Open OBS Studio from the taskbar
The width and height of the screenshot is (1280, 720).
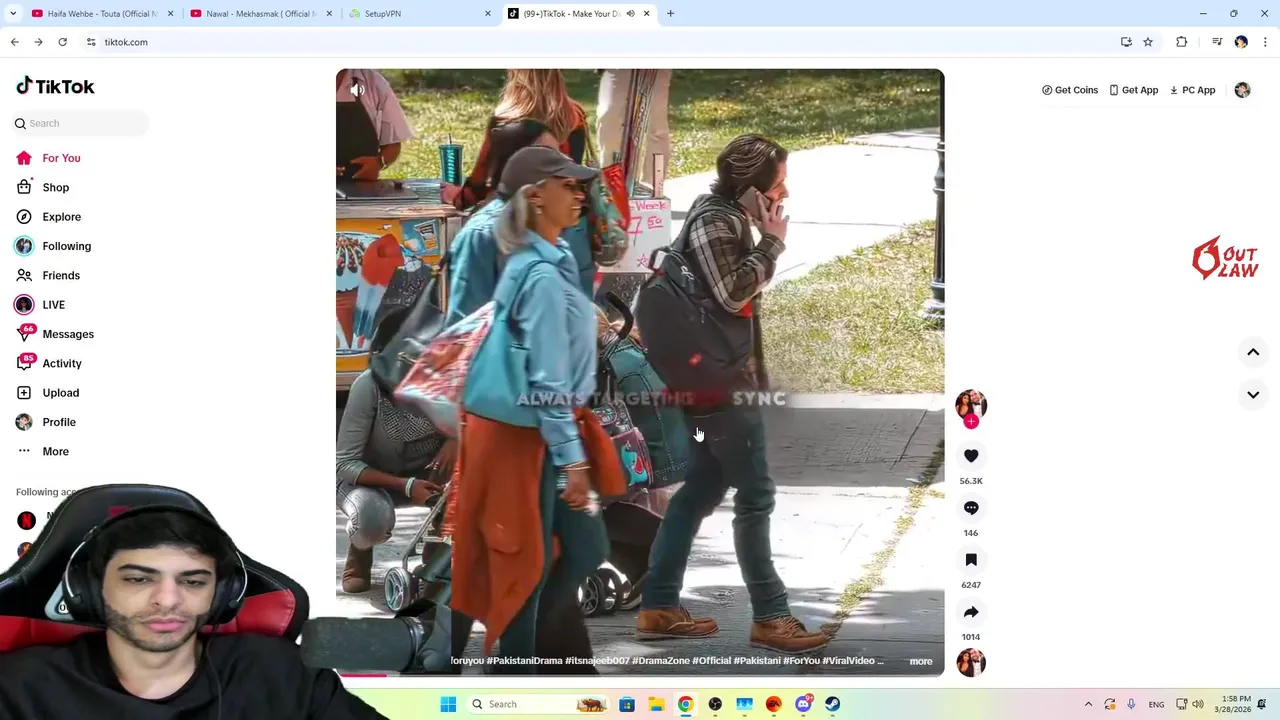[715, 704]
